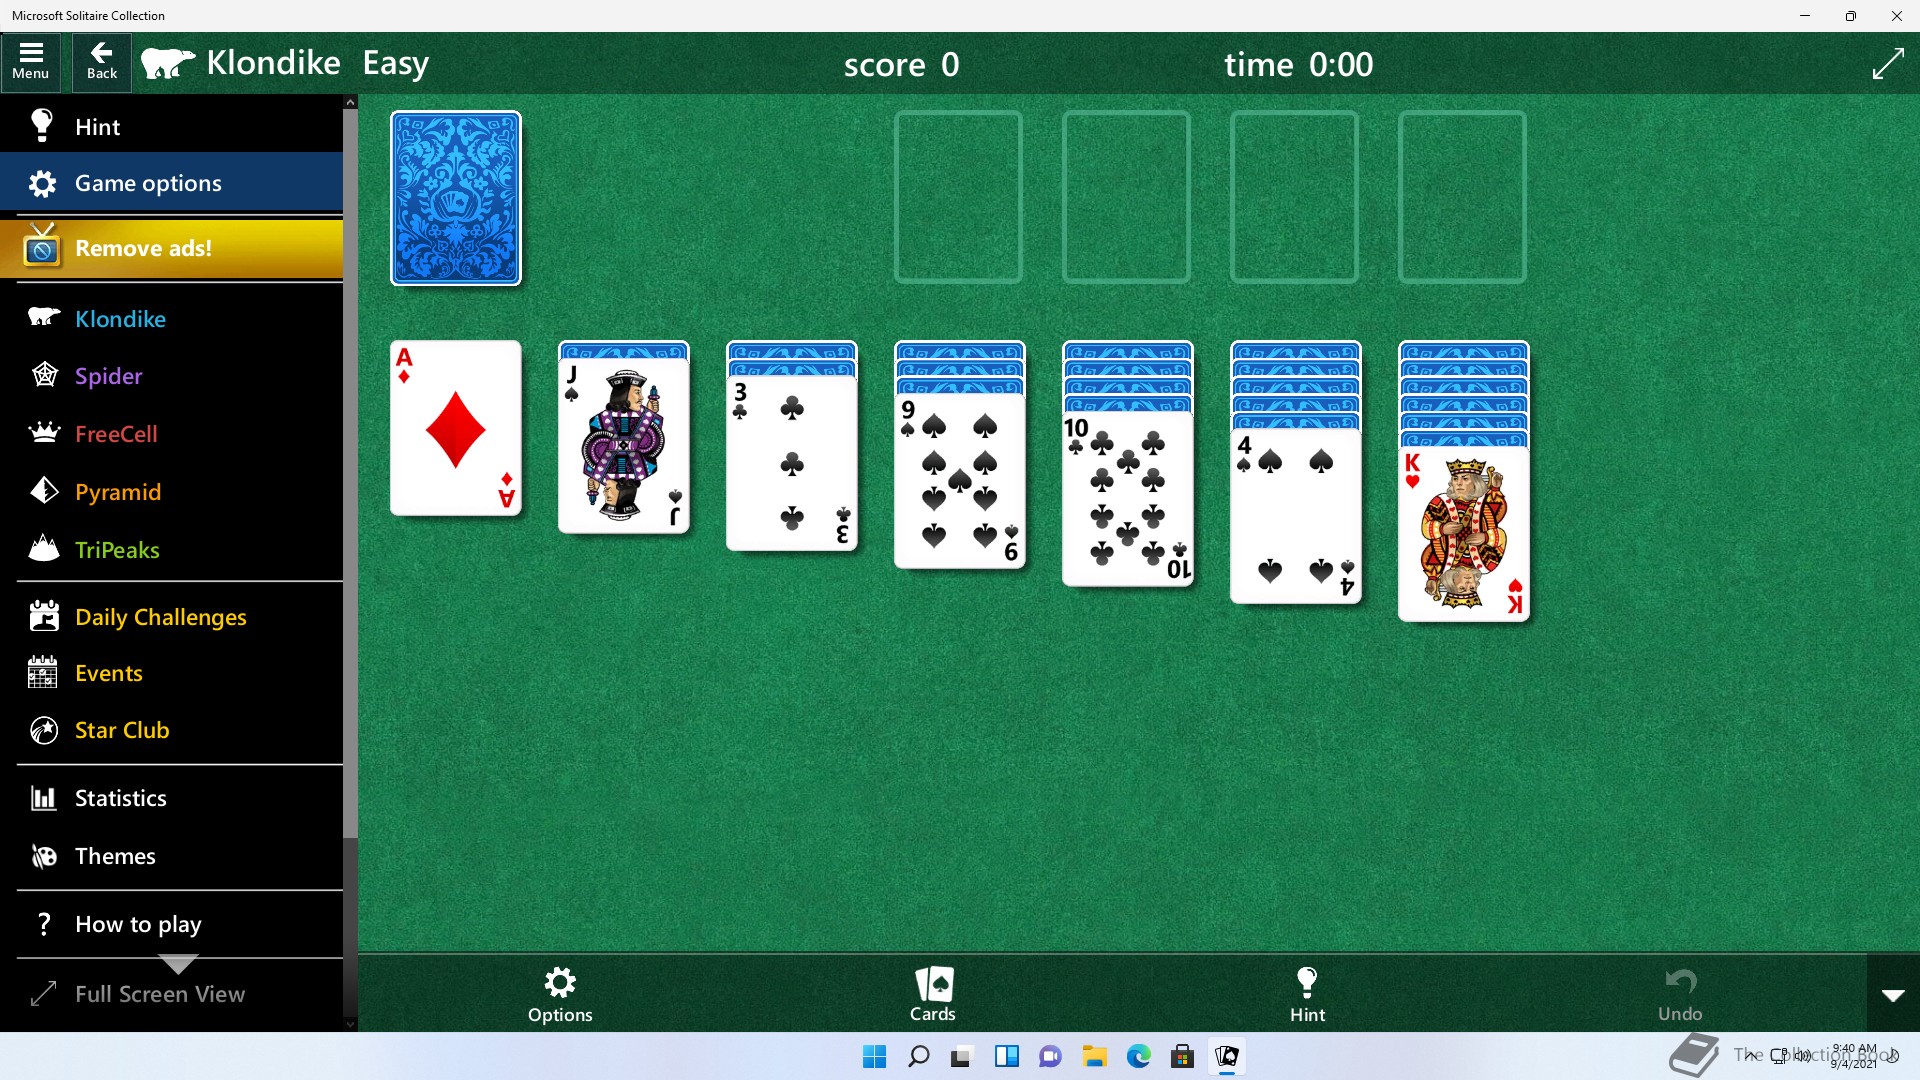Open Chat on the taskbar

[1050, 1056]
